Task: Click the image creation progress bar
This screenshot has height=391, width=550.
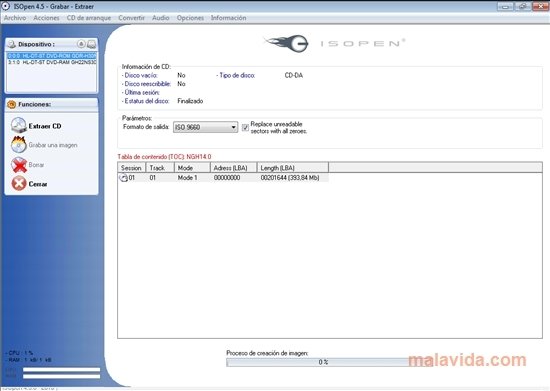Action: [x=323, y=362]
